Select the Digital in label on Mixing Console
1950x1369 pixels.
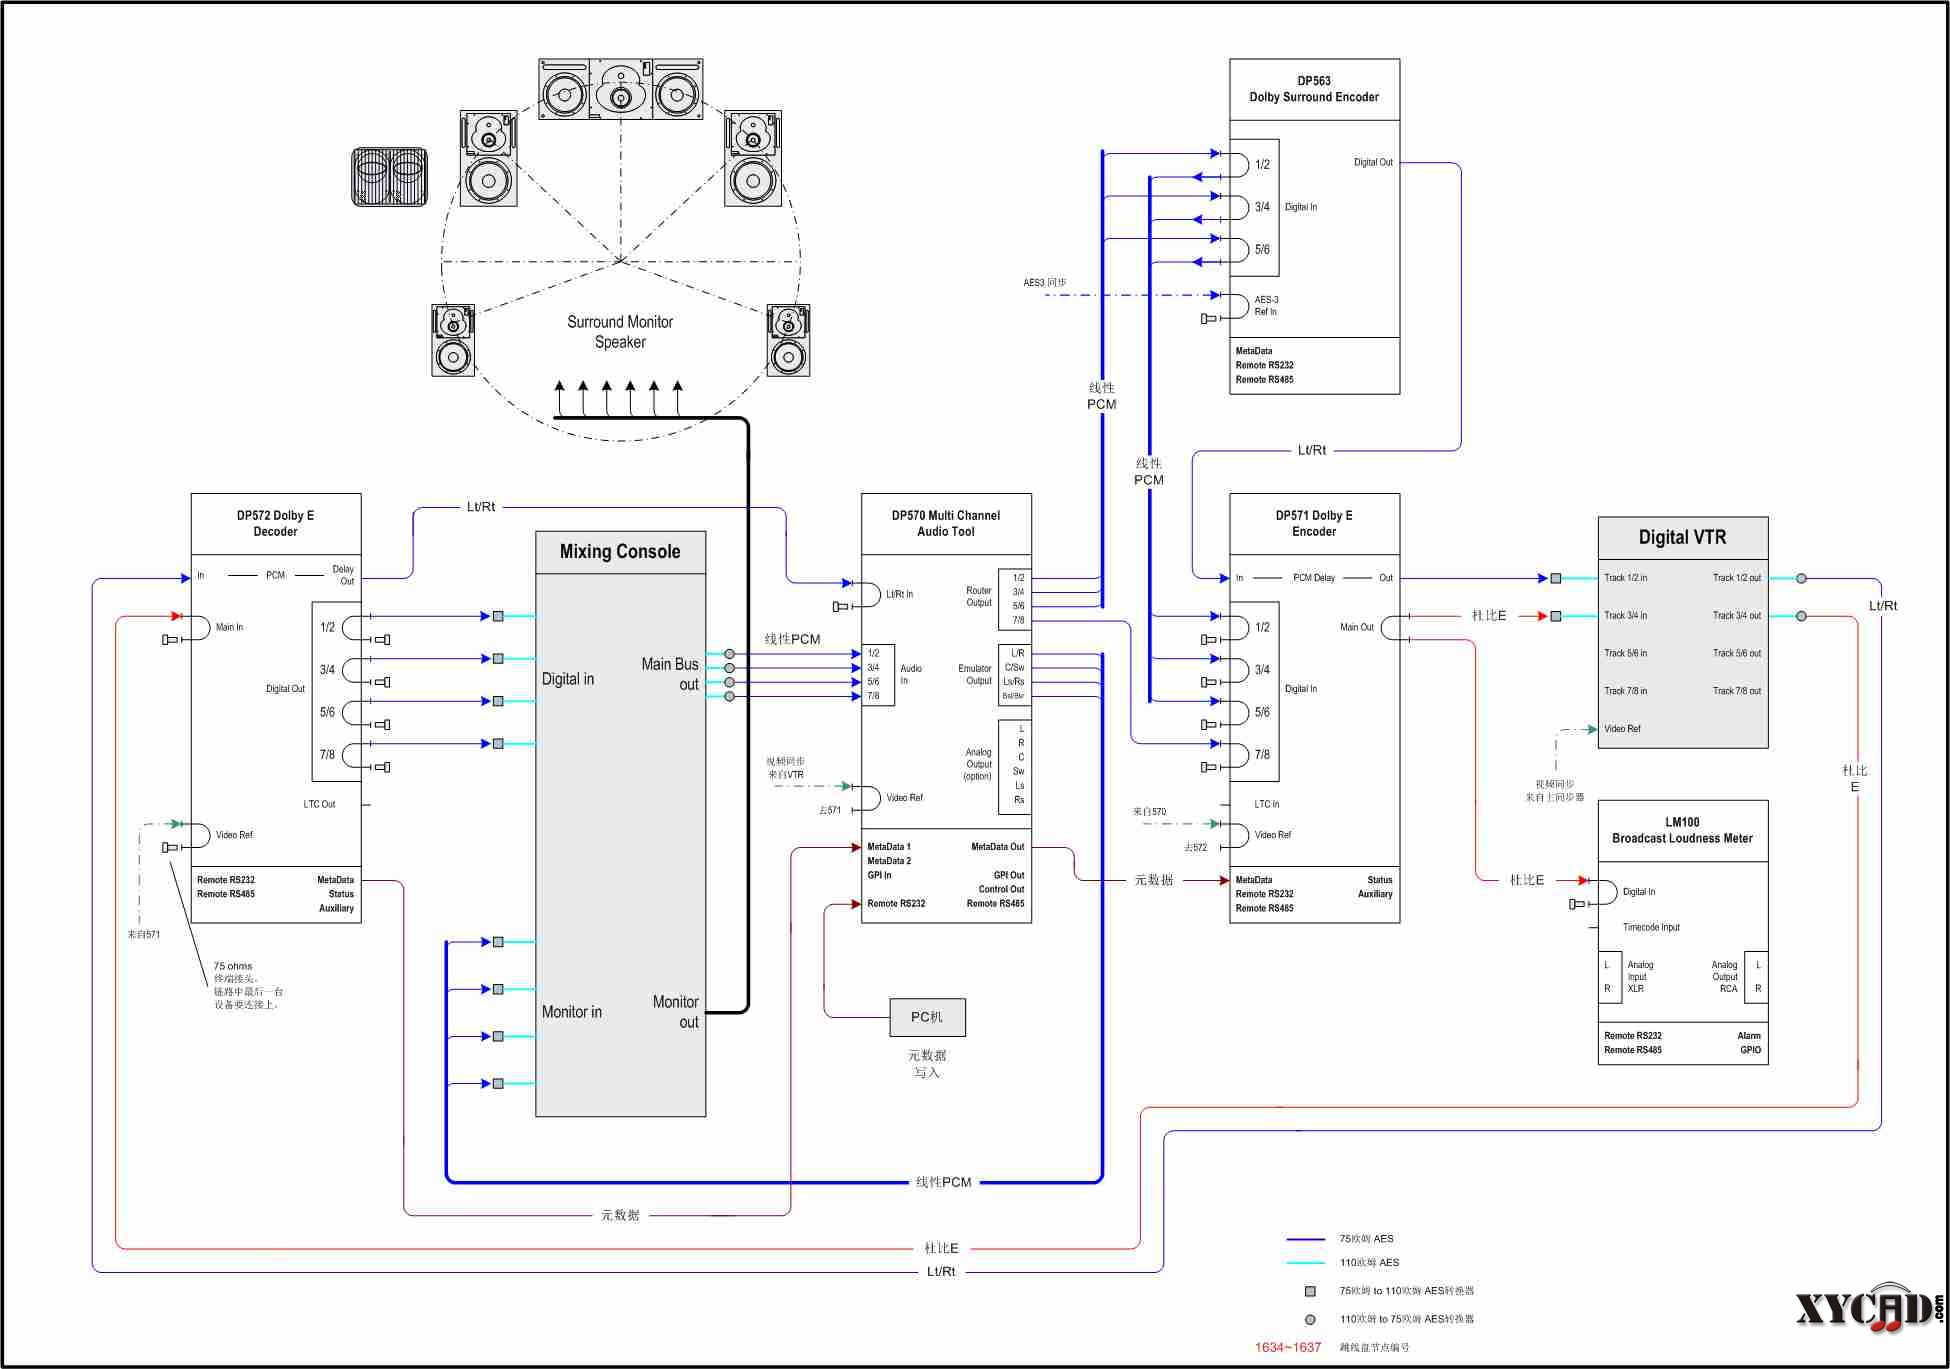568,679
